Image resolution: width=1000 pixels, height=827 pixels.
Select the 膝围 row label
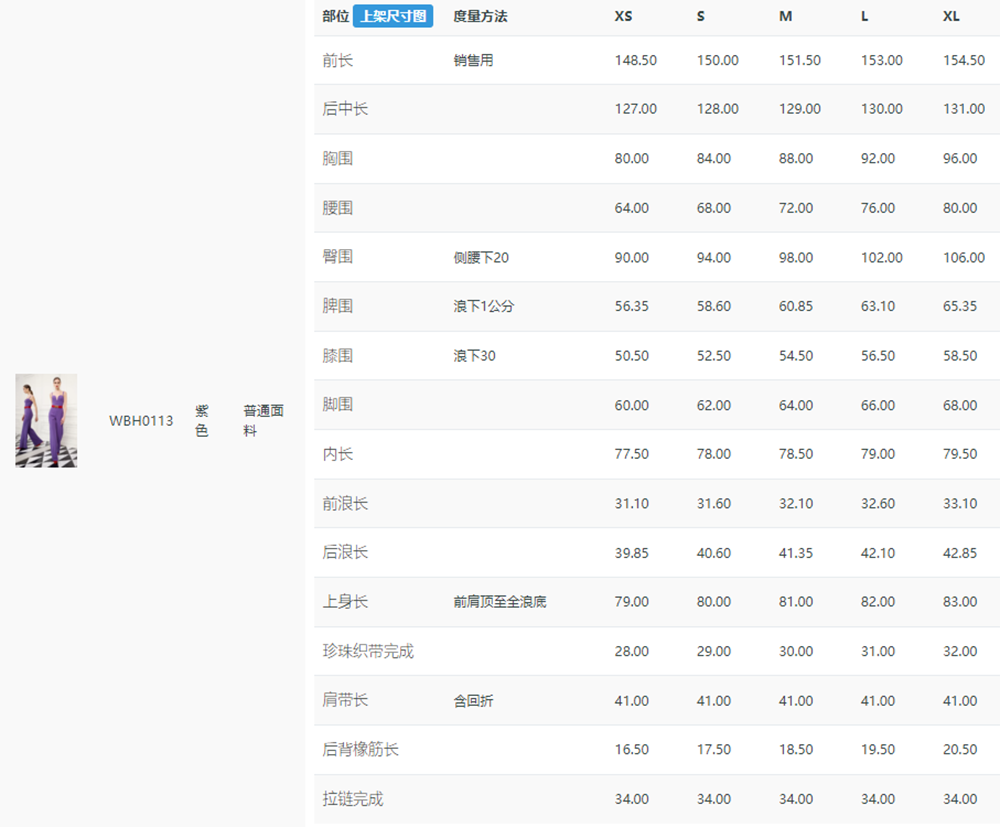(337, 356)
